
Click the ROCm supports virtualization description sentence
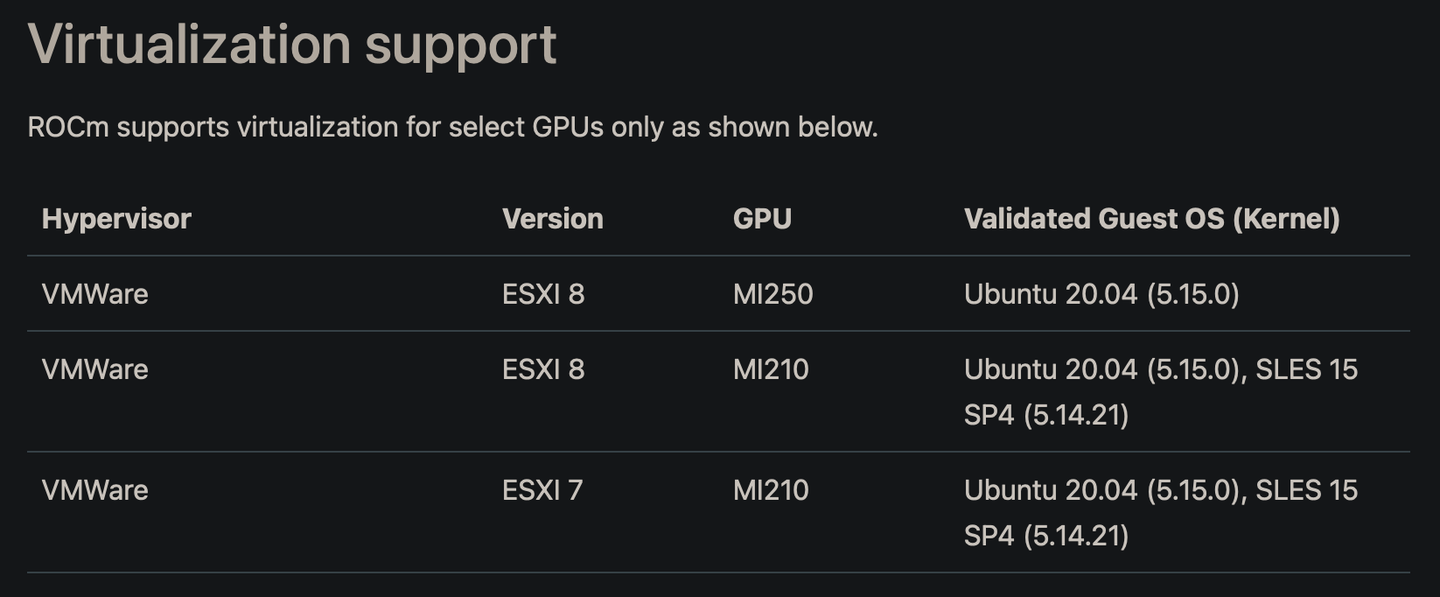pos(452,128)
